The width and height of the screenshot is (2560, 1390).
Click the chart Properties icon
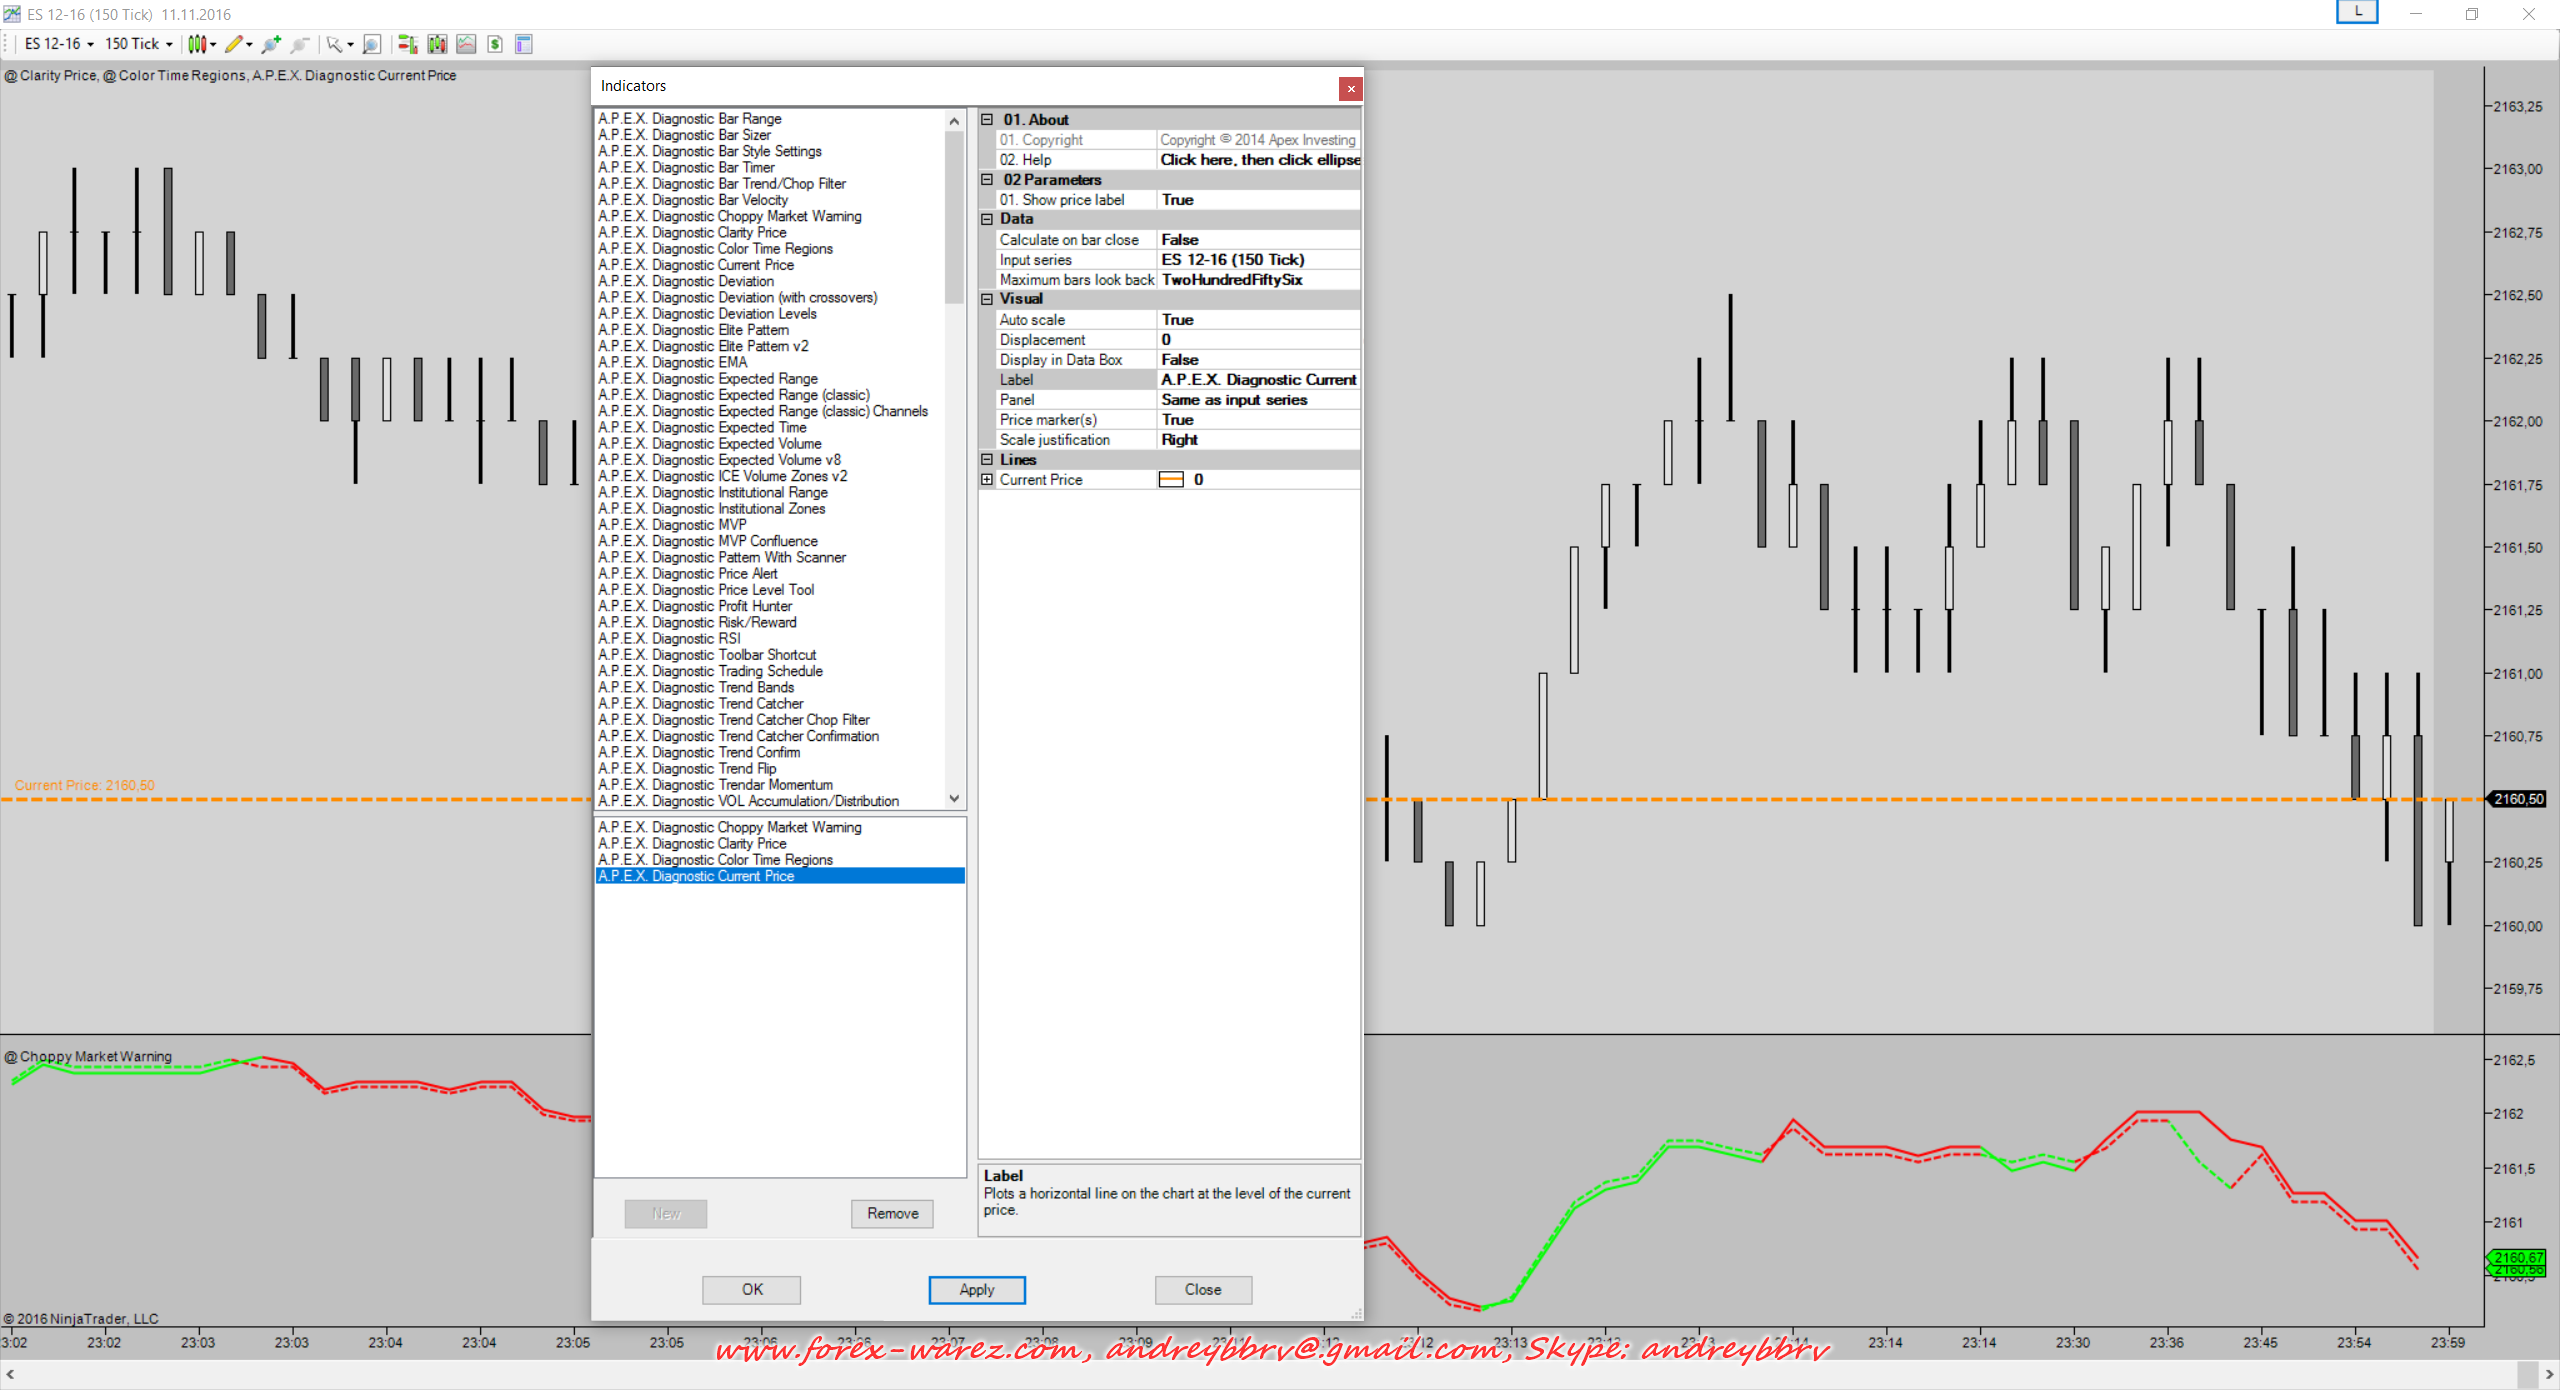[524, 44]
